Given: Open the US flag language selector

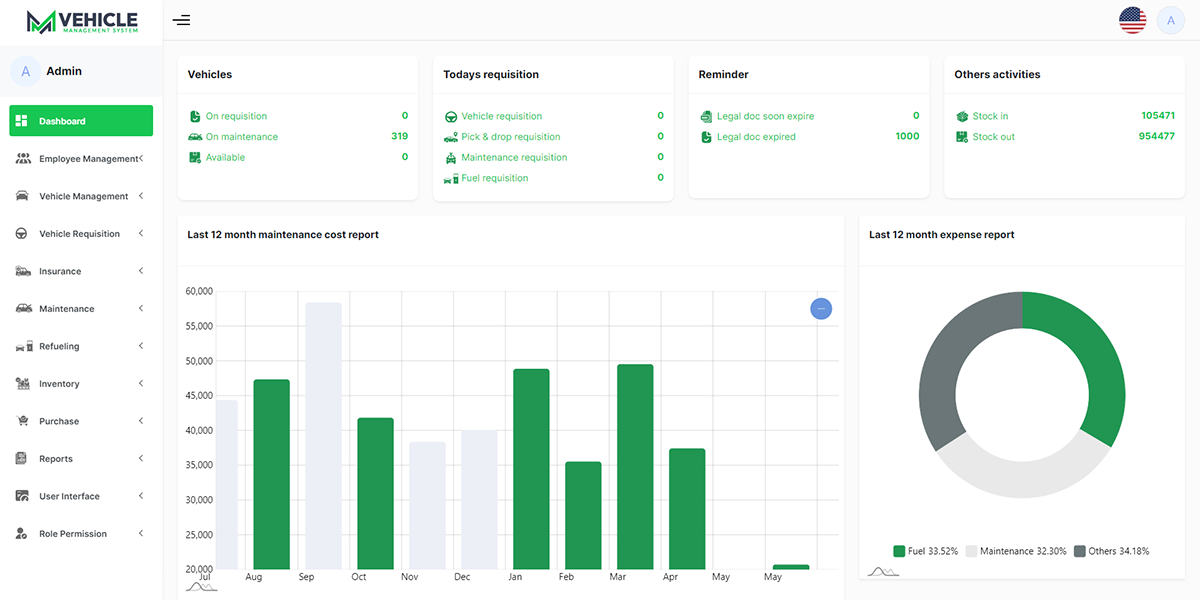Looking at the screenshot, I should tap(1132, 20).
